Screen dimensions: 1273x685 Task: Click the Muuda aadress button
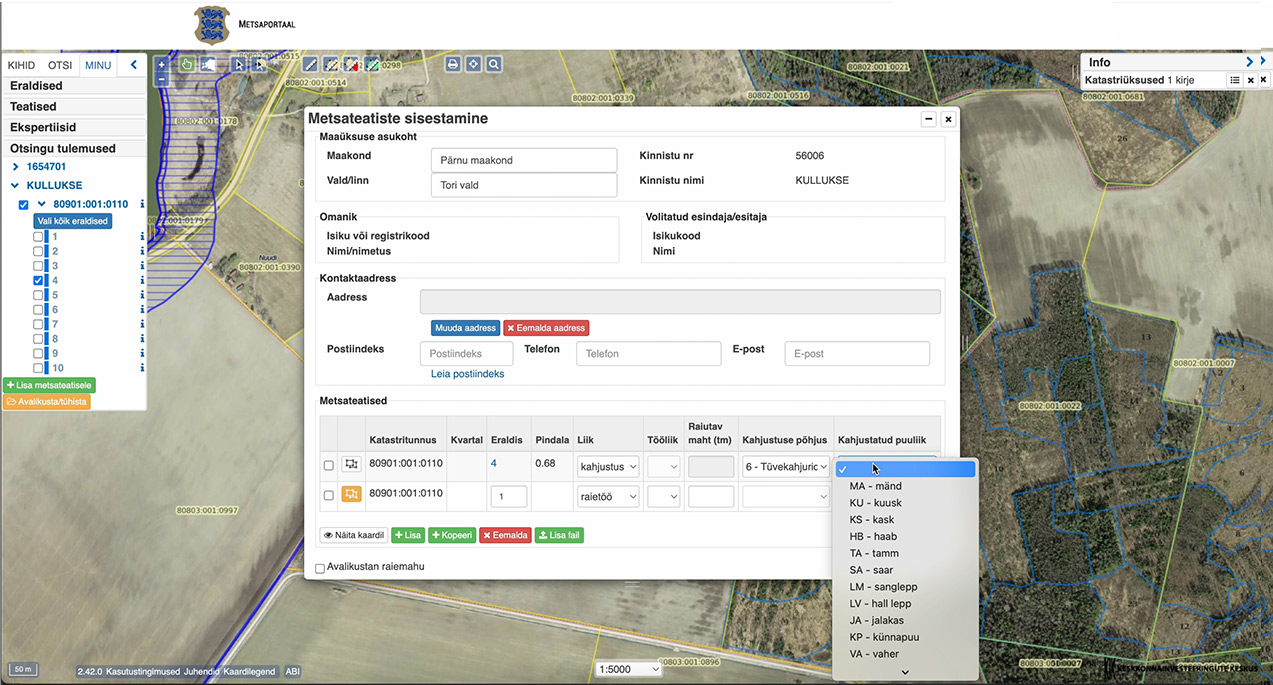(465, 328)
